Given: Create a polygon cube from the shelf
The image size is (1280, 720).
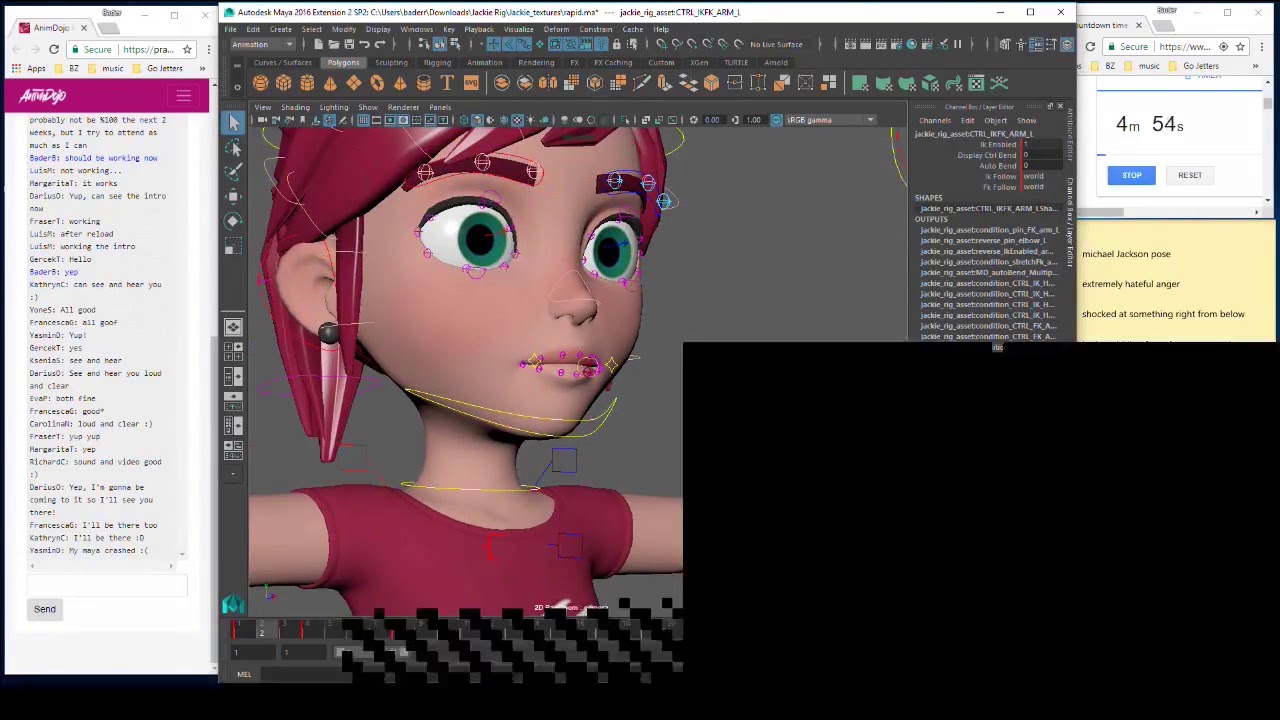Looking at the screenshot, I should pos(284,83).
